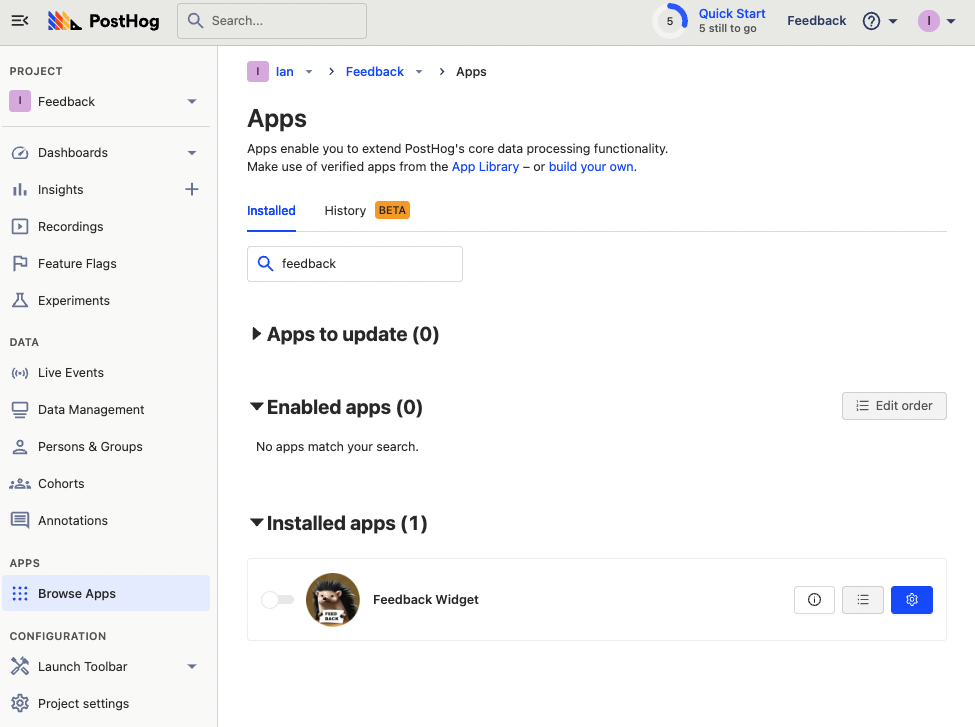Click the Feedback Widget hedgehog thumbnail
The width and height of the screenshot is (975, 727).
333,600
